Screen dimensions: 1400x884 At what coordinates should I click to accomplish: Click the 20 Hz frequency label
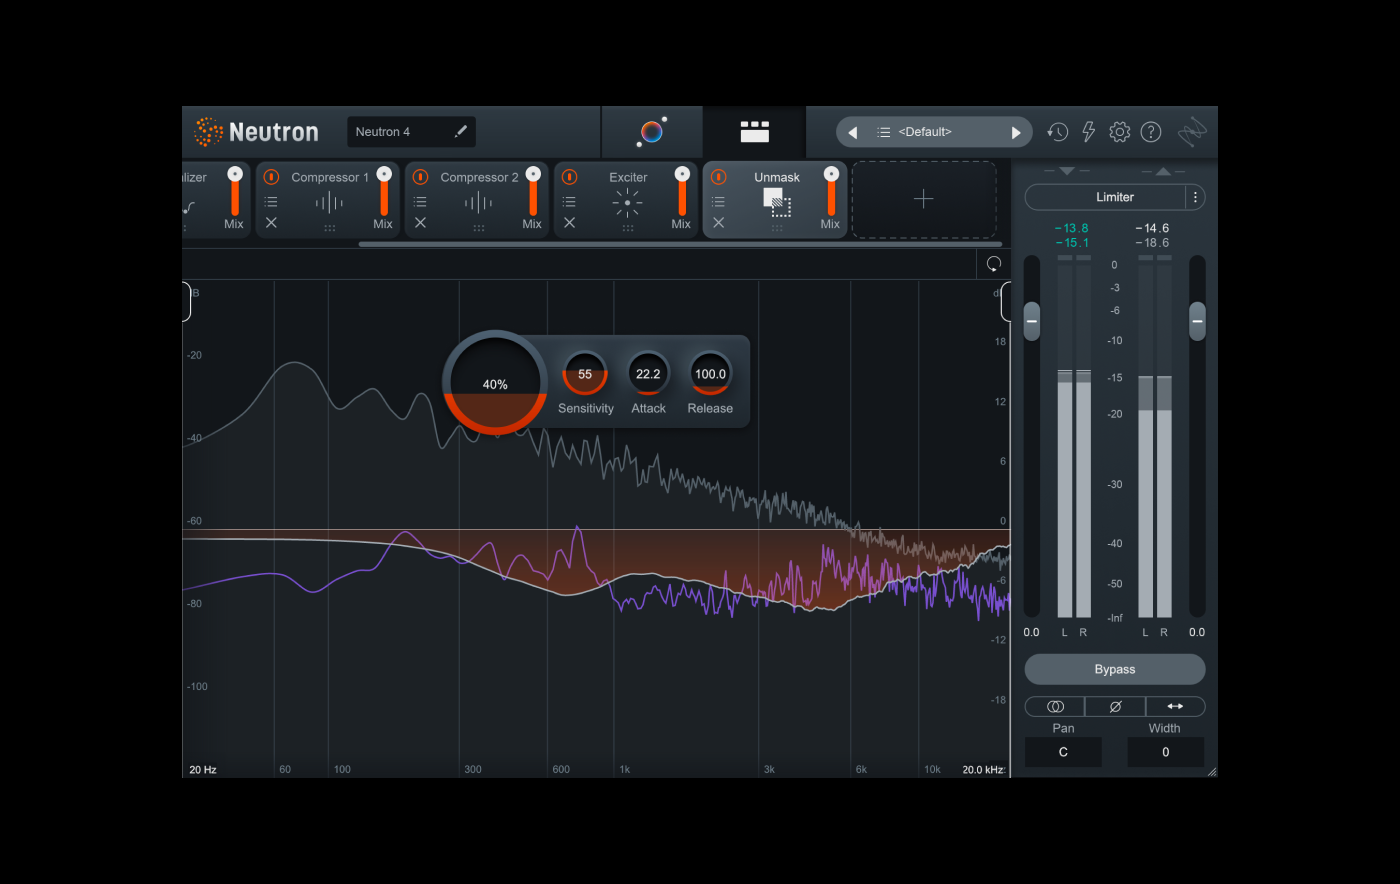[203, 769]
